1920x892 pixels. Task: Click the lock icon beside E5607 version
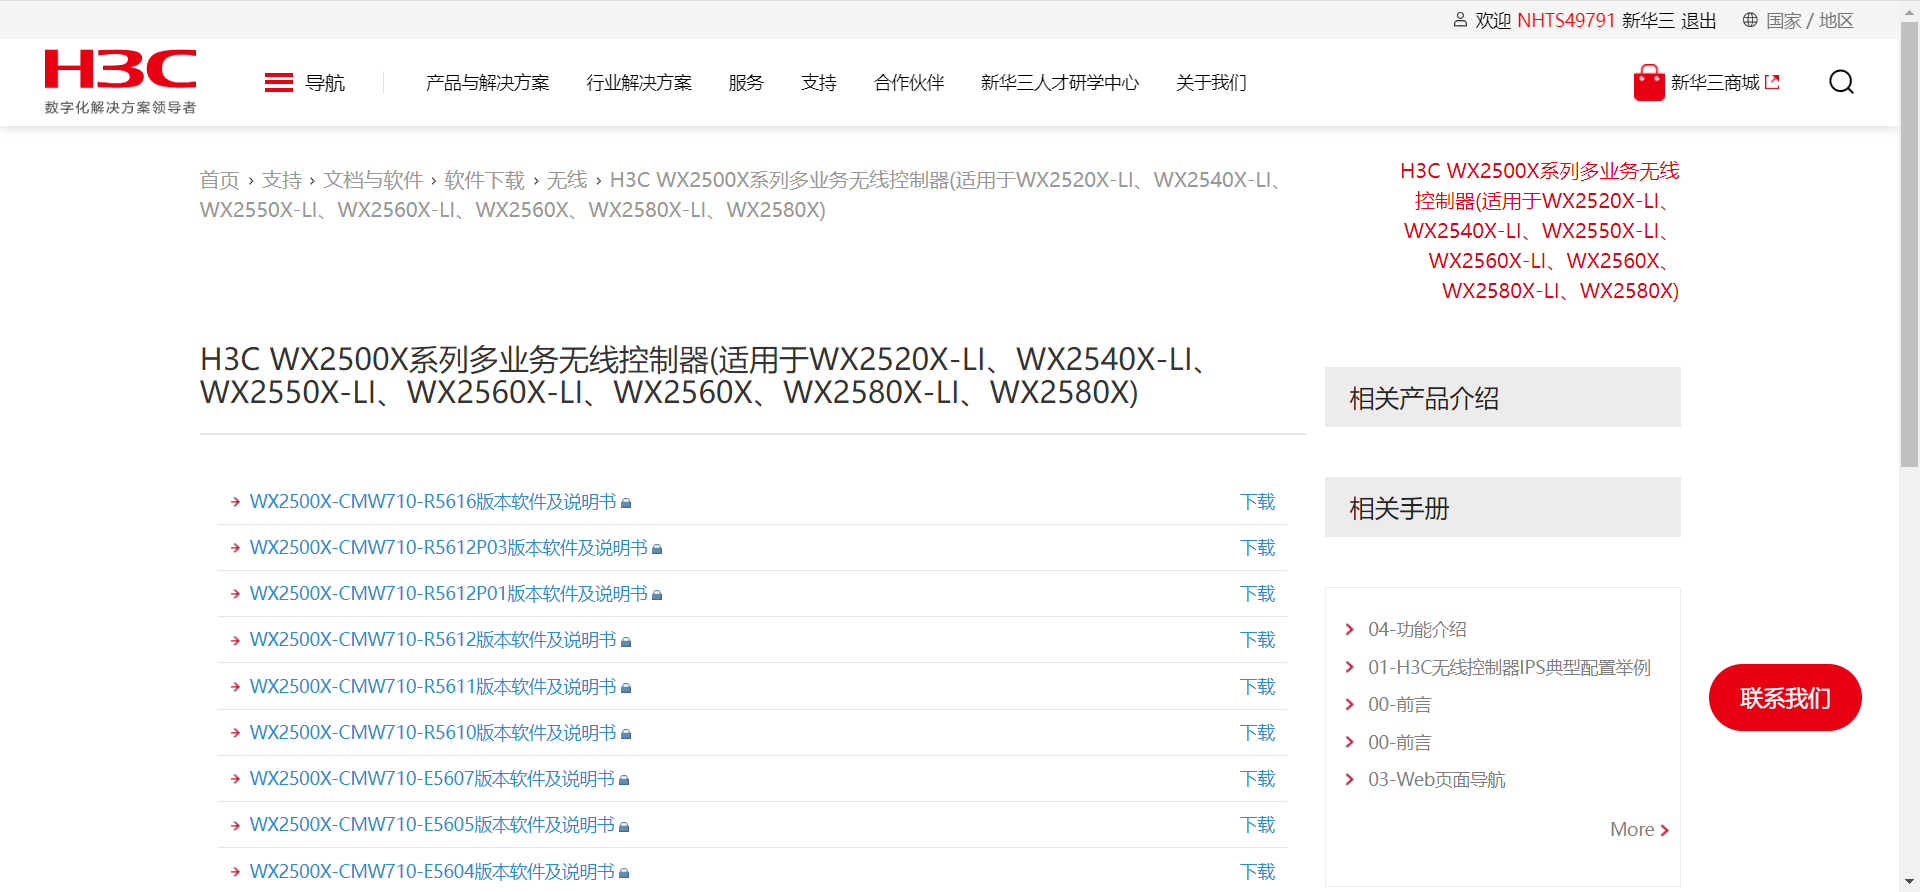(624, 780)
